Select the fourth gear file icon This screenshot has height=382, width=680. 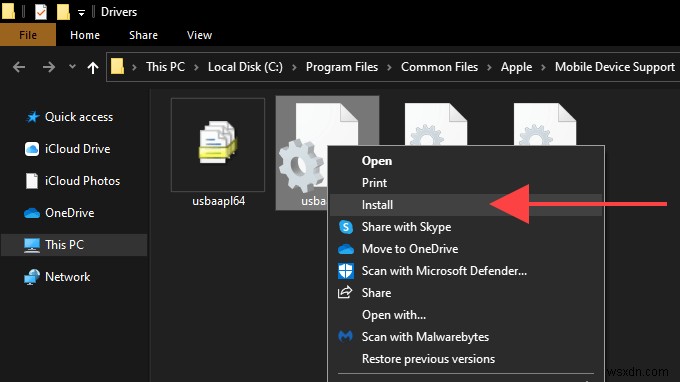click(x=545, y=124)
